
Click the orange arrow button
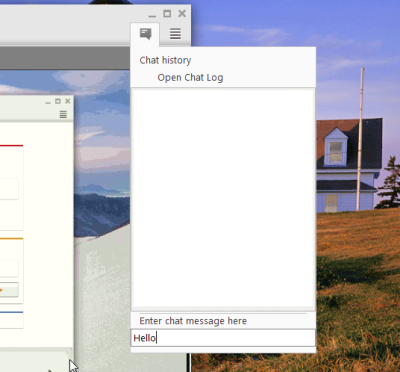click(x=9, y=290)
